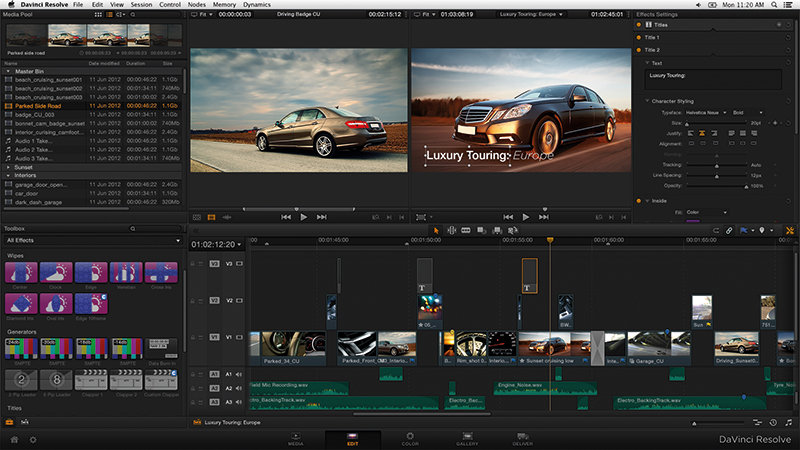The image size is (800, 450).
Task: Click the audio waveform icon under source viewer
Action: pos(227,217)
